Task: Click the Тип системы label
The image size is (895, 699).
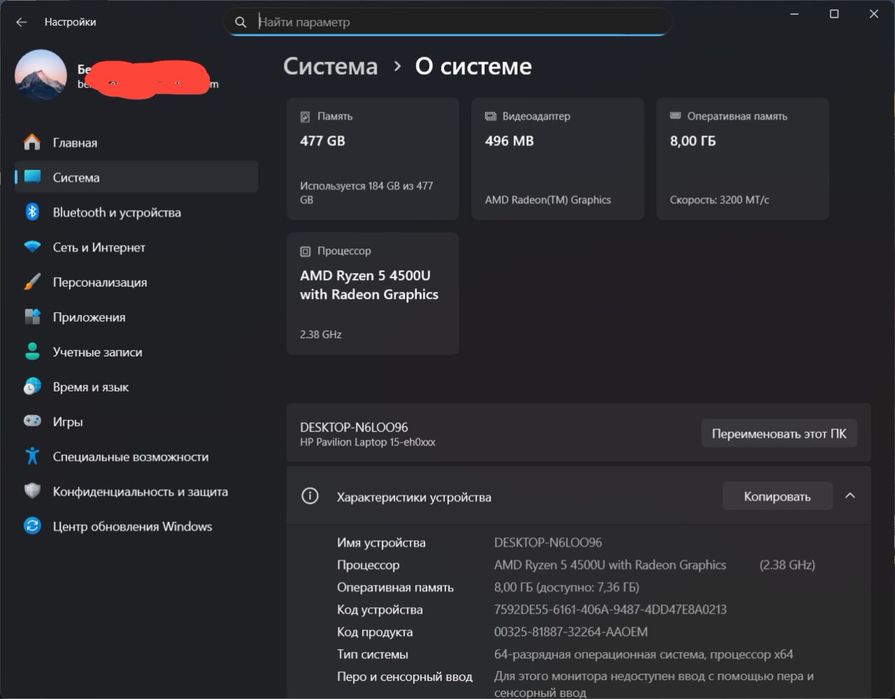Action: pos(372,654)
